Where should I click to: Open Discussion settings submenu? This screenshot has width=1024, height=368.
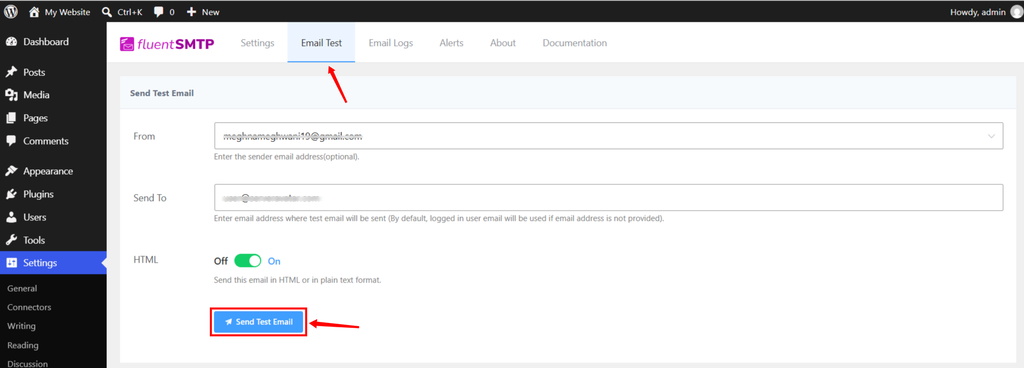tap(27, 363)
